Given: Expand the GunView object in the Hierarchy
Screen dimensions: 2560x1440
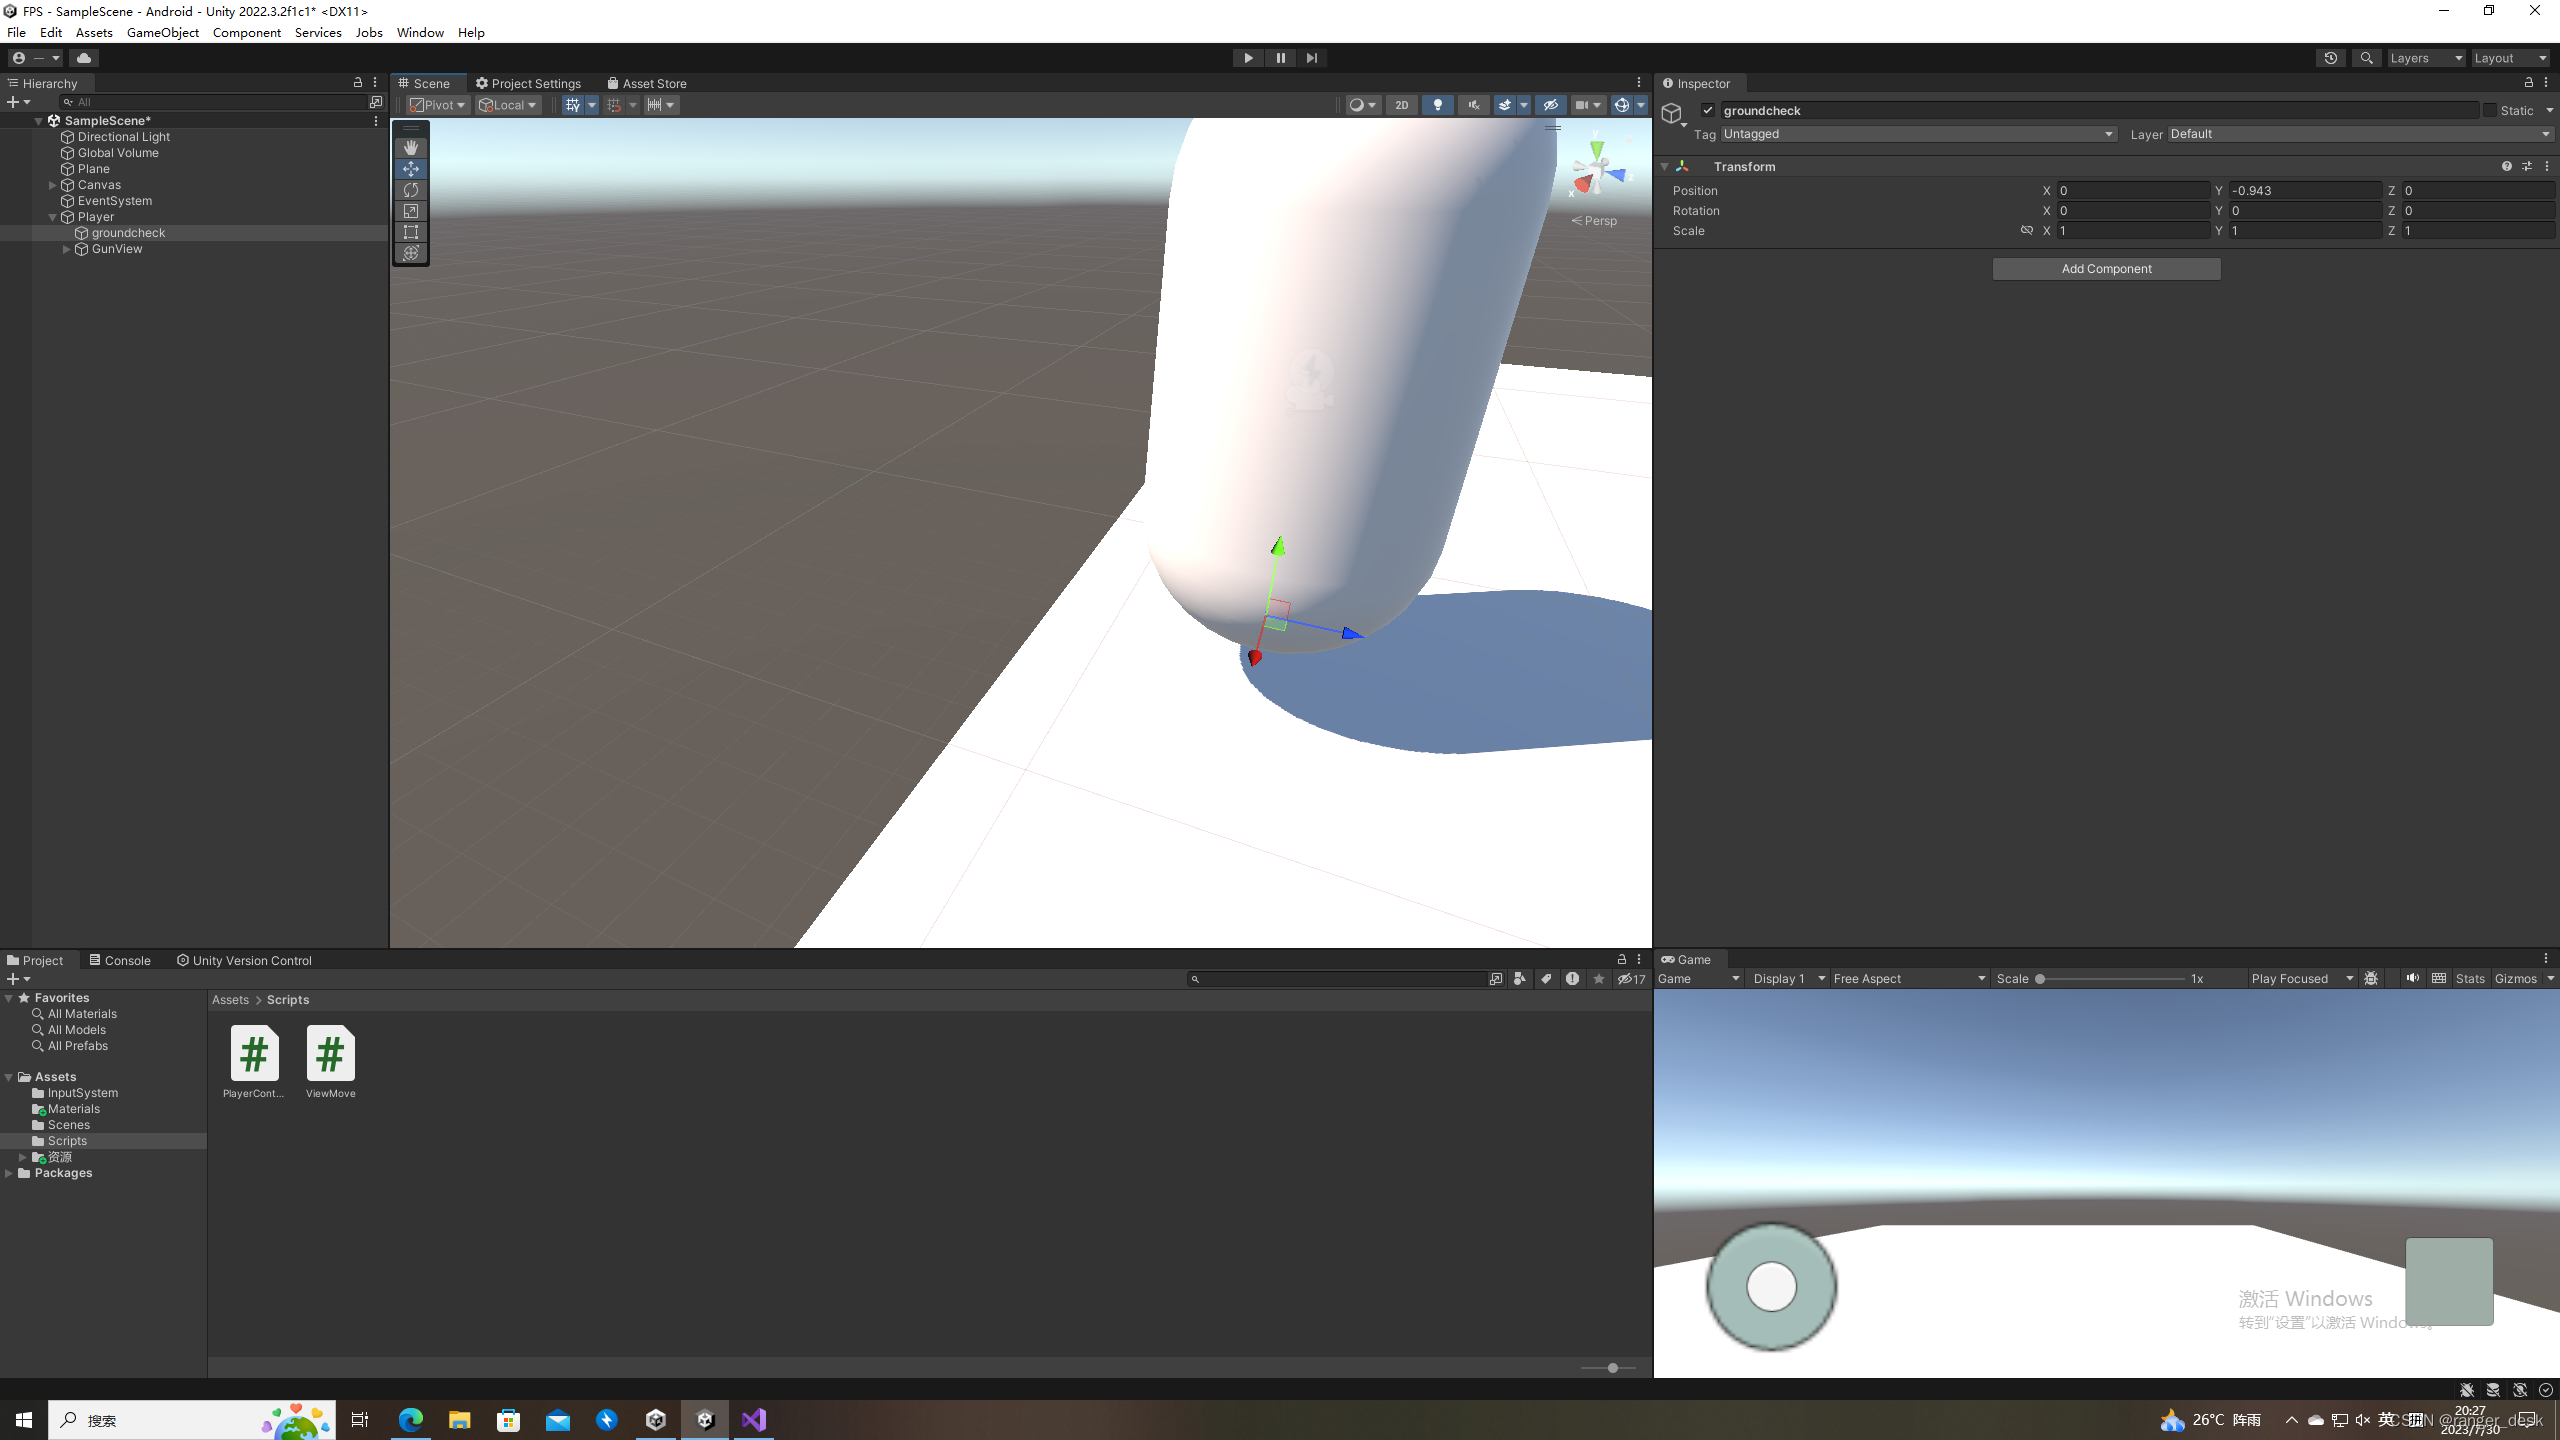Looking at the screenshot, I should 67,249.
